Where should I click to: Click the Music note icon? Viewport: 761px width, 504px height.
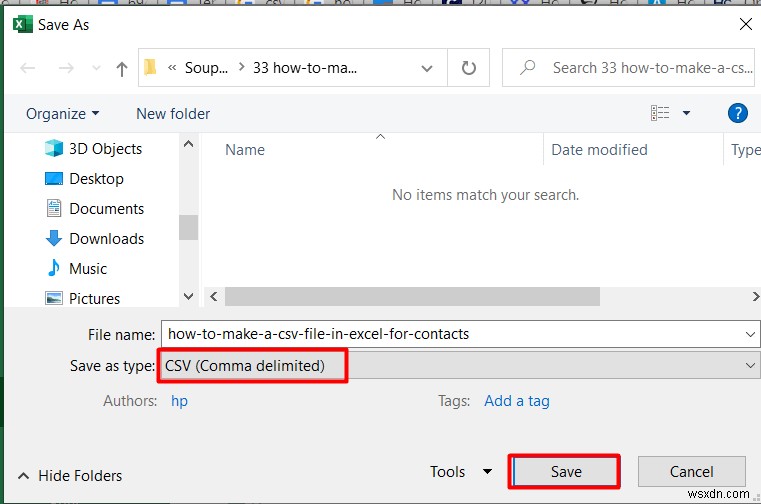pos(54,268)
